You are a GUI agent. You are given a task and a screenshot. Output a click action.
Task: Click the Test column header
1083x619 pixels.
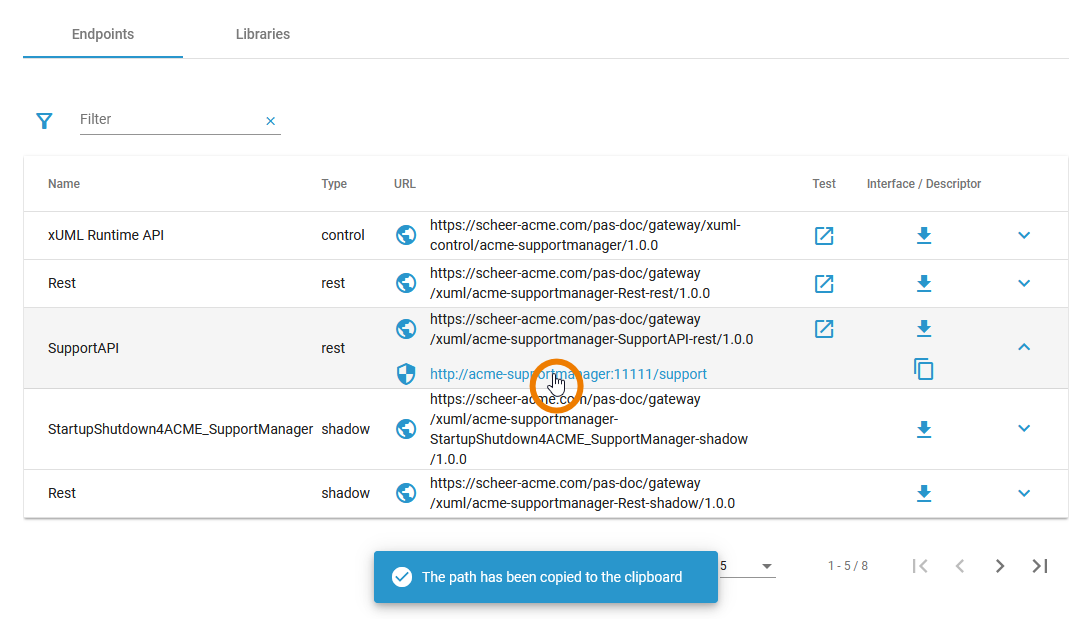point(824,184)
